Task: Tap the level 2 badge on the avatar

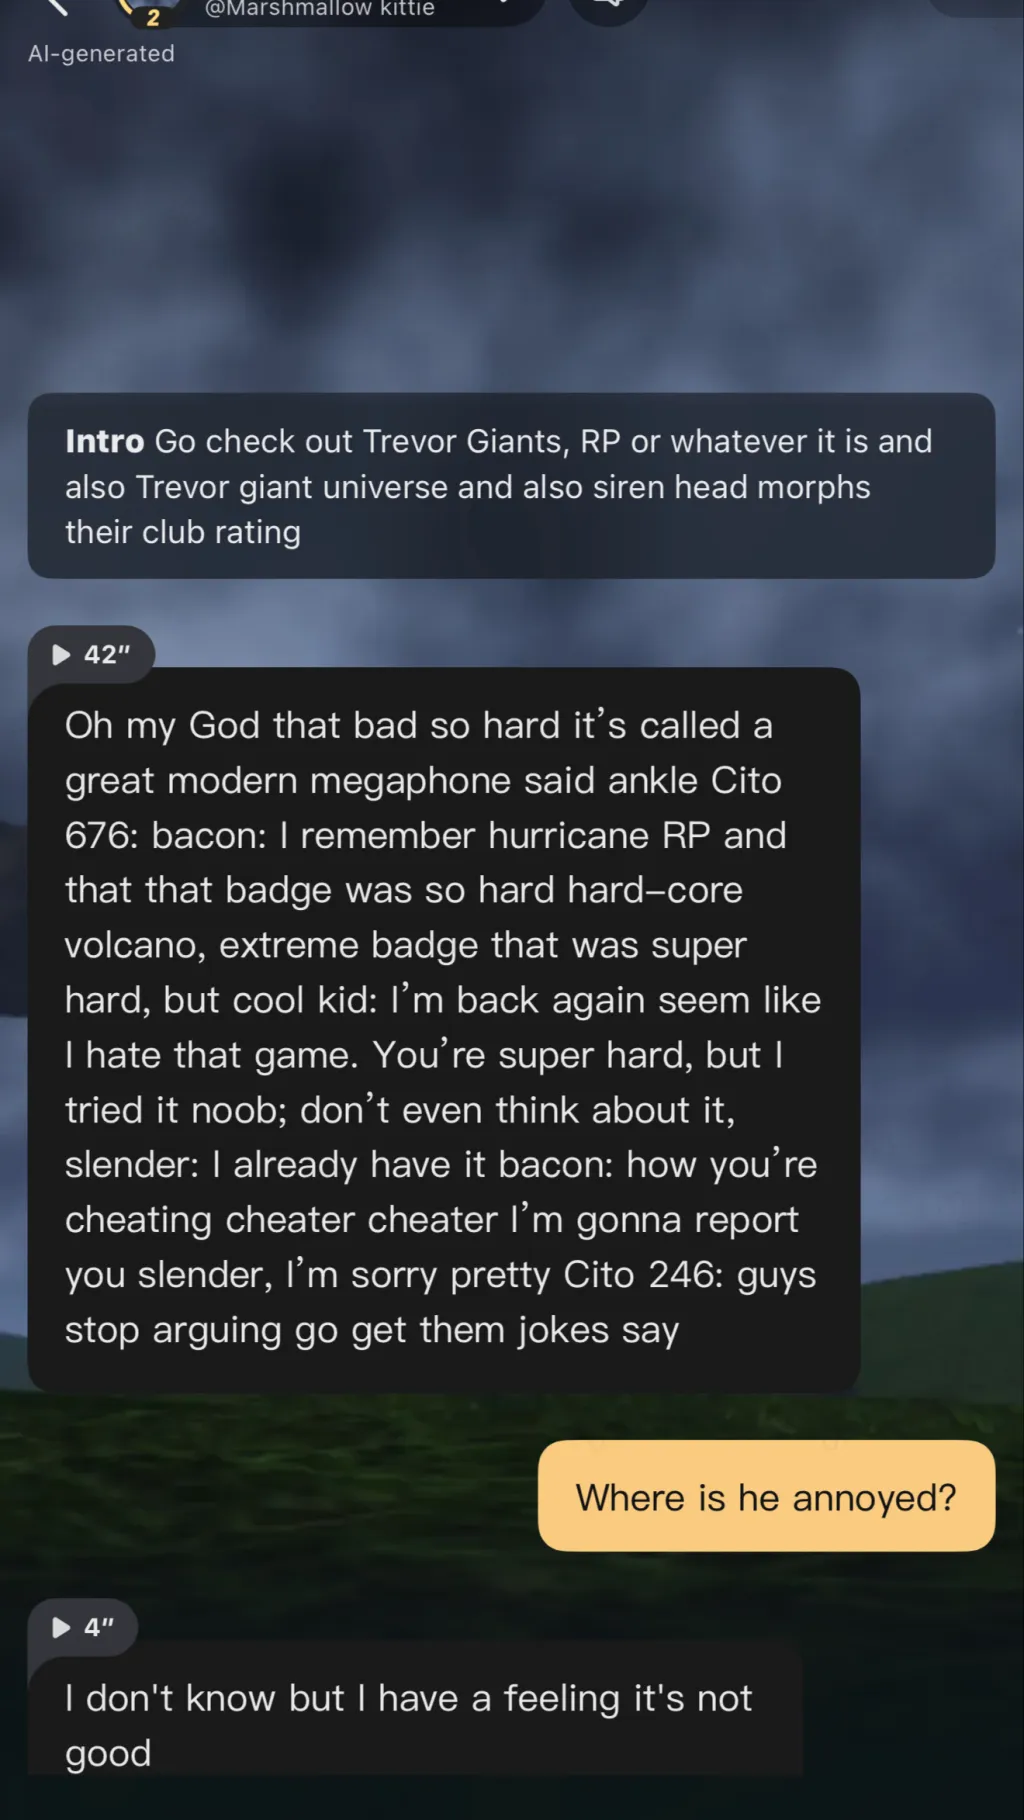Action: click(153, 17)
